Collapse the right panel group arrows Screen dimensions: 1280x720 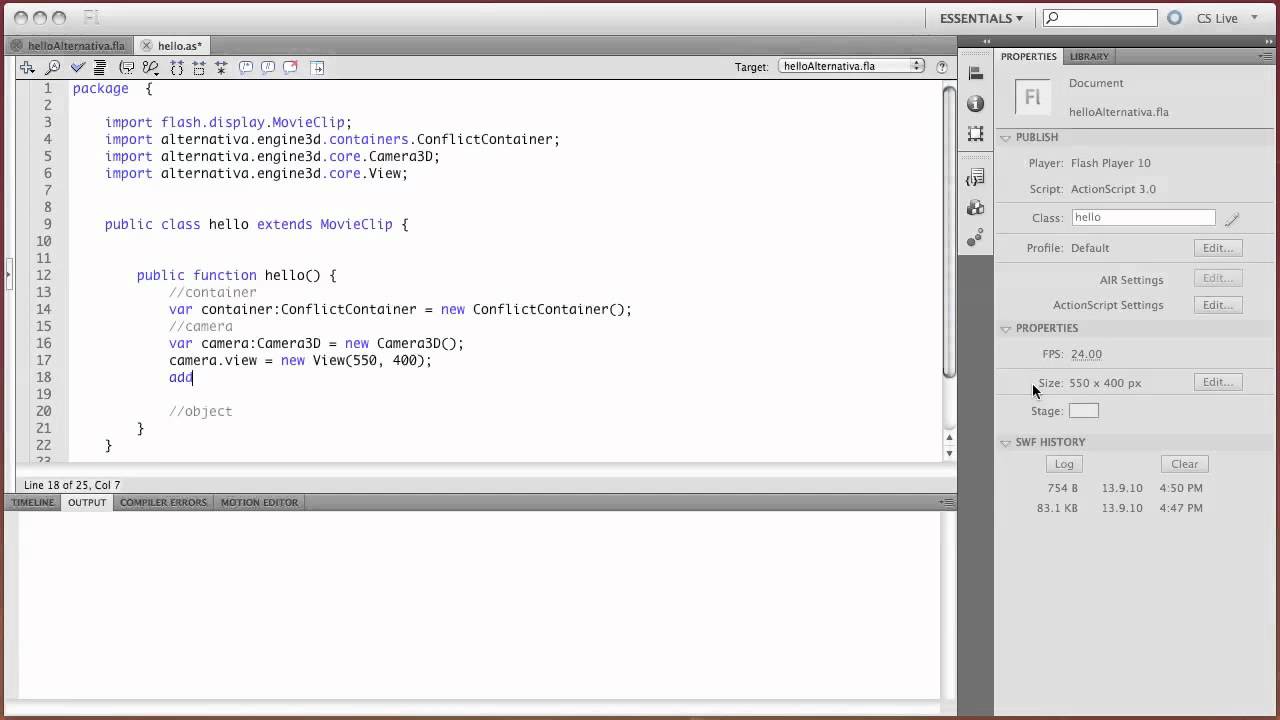[x=1267, y=42]
